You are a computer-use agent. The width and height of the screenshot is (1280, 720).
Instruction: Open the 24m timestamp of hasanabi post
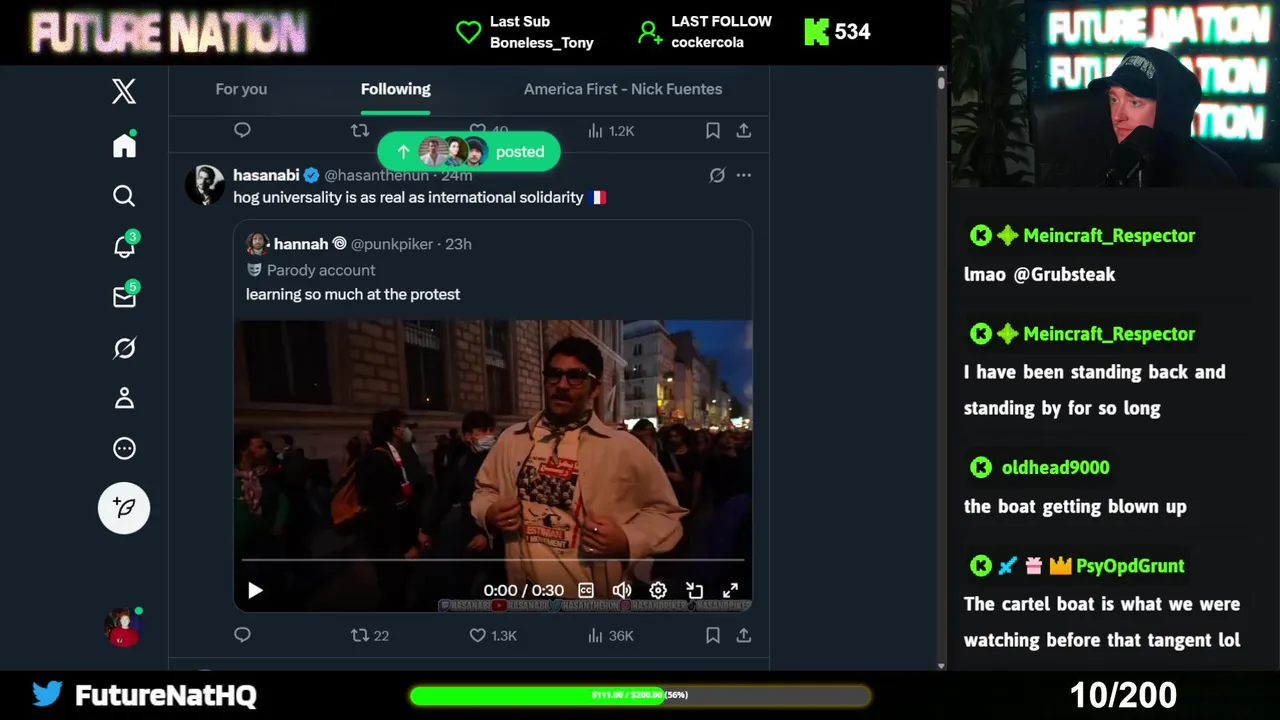coord(457,175)
